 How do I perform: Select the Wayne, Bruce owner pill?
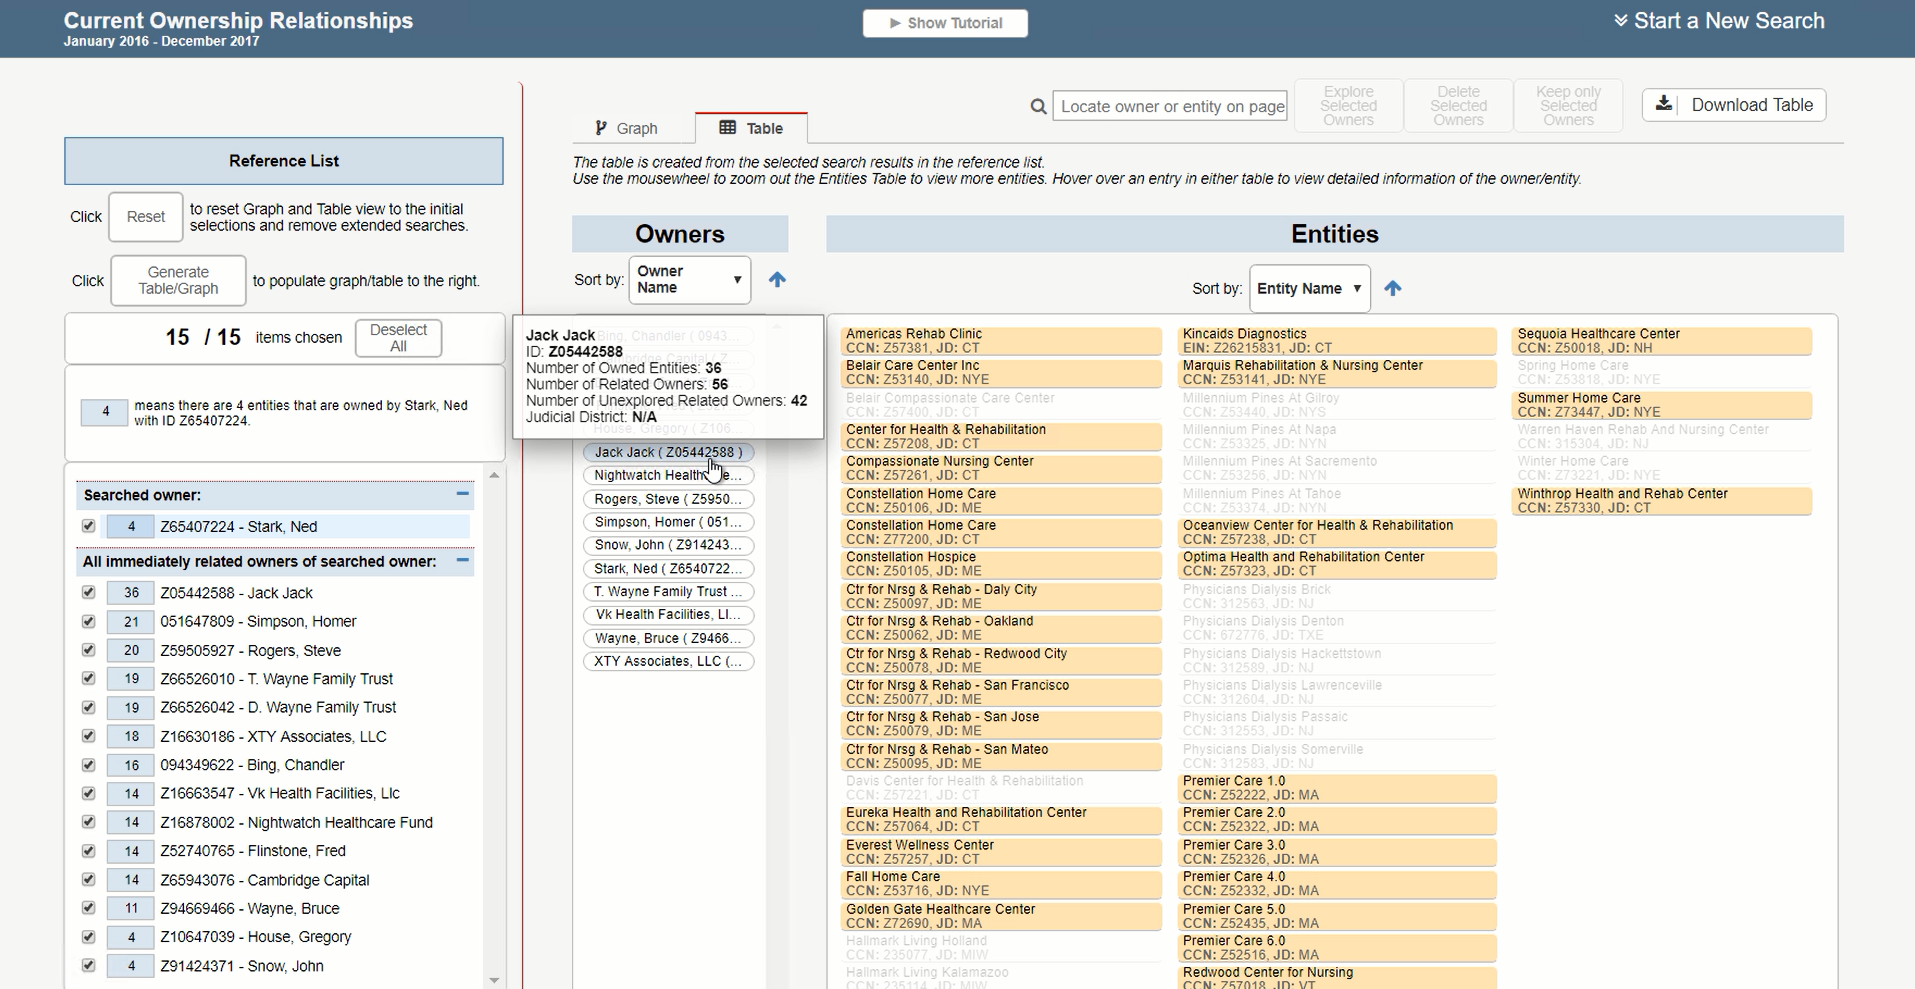point(668,638)
